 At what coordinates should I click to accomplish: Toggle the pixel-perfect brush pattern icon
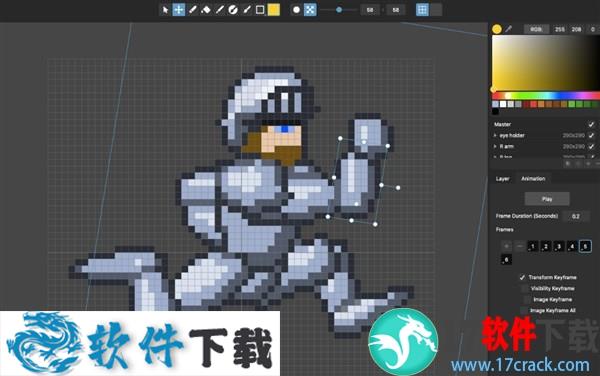click(x=310, y=10)
